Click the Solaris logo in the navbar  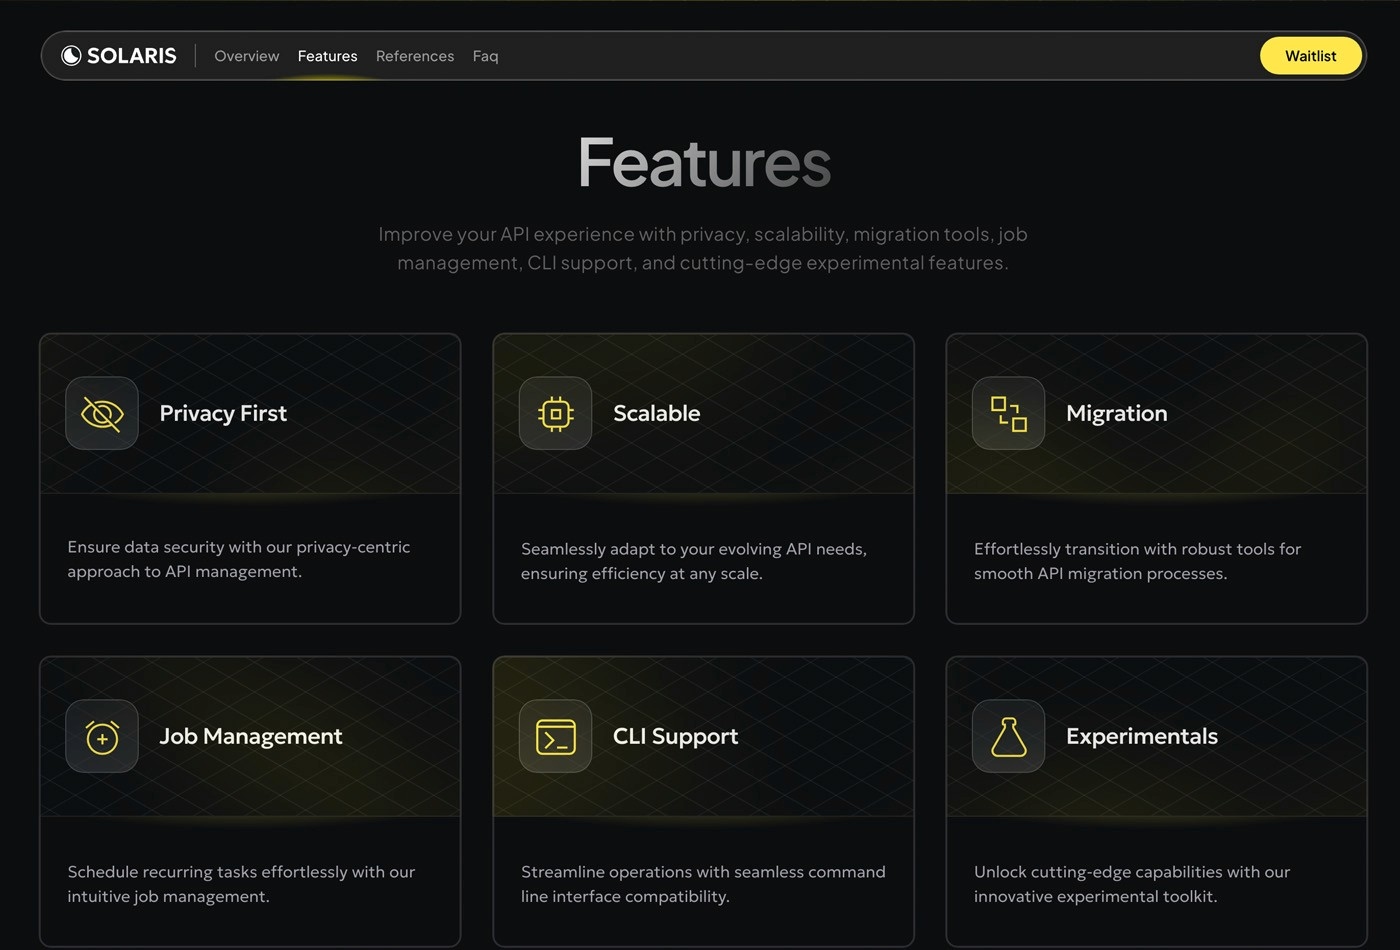(x=119, y=56)
